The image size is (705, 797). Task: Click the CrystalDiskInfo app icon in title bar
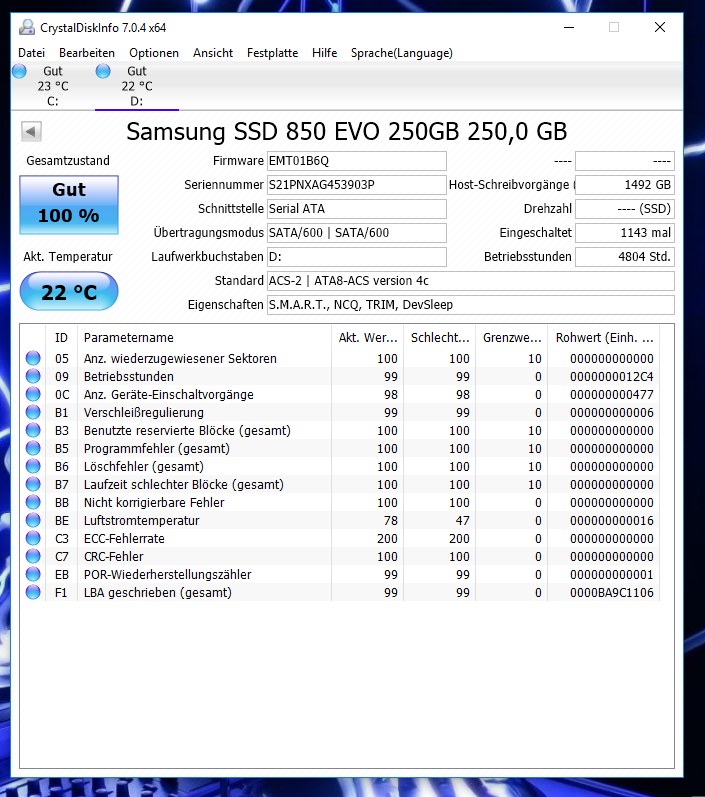27,27
